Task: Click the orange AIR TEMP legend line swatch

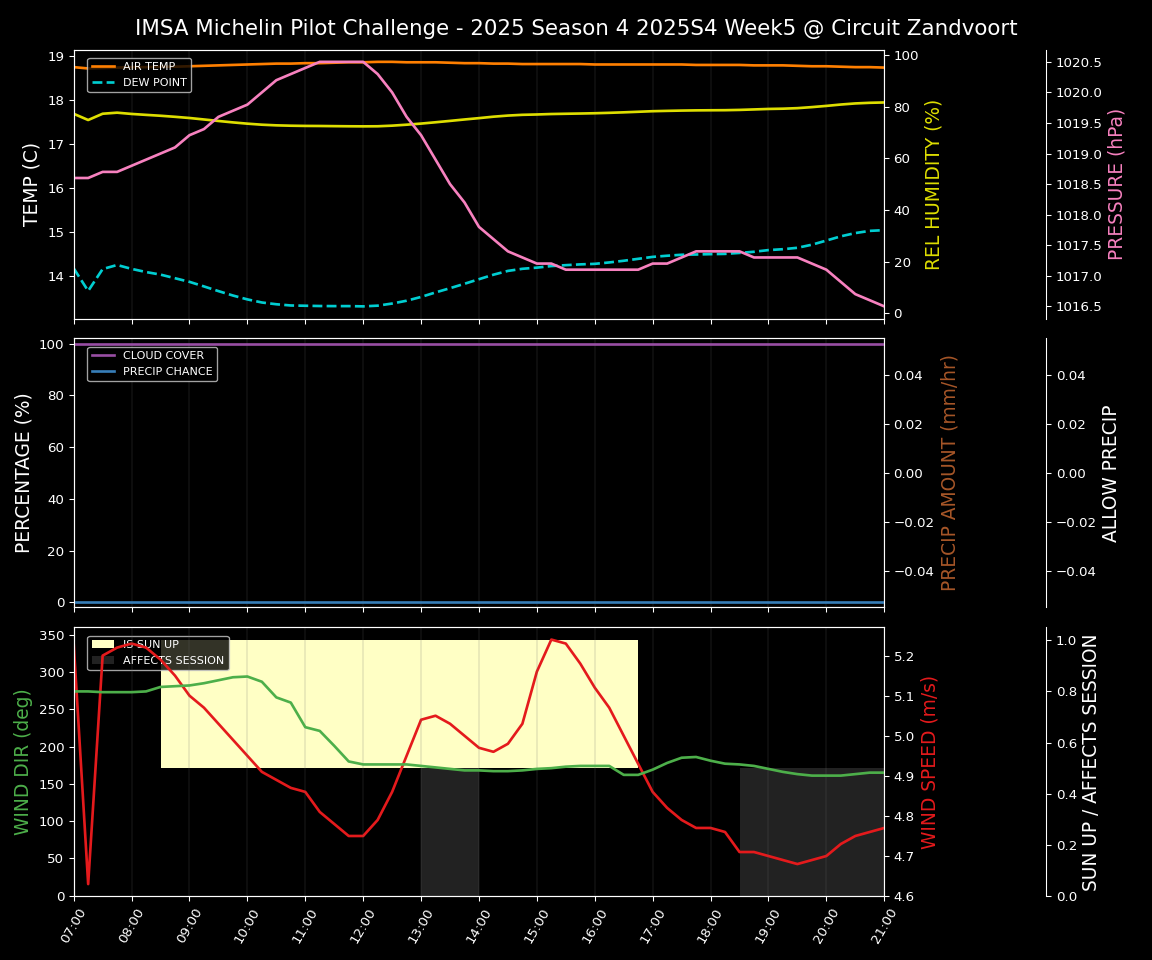Action: [x=104, y=67]
